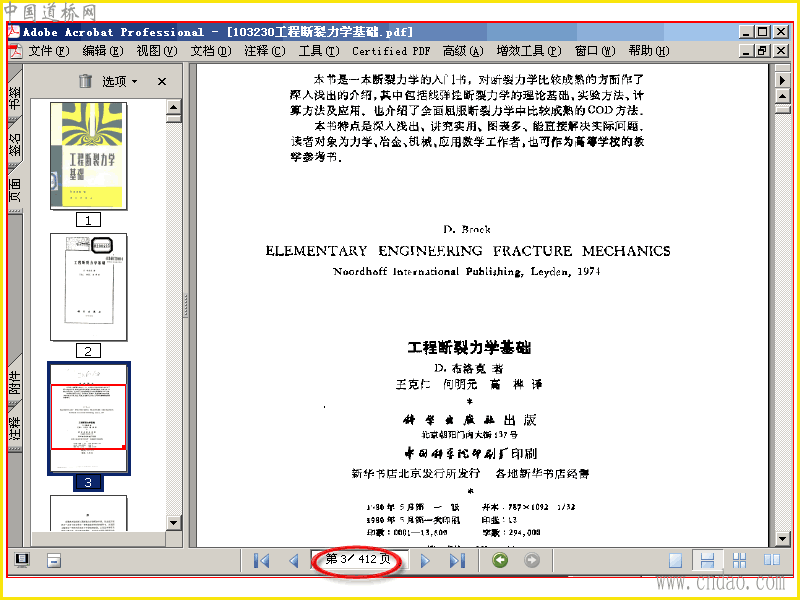Open the 书签 bookmarks side tab

(15, 97)
